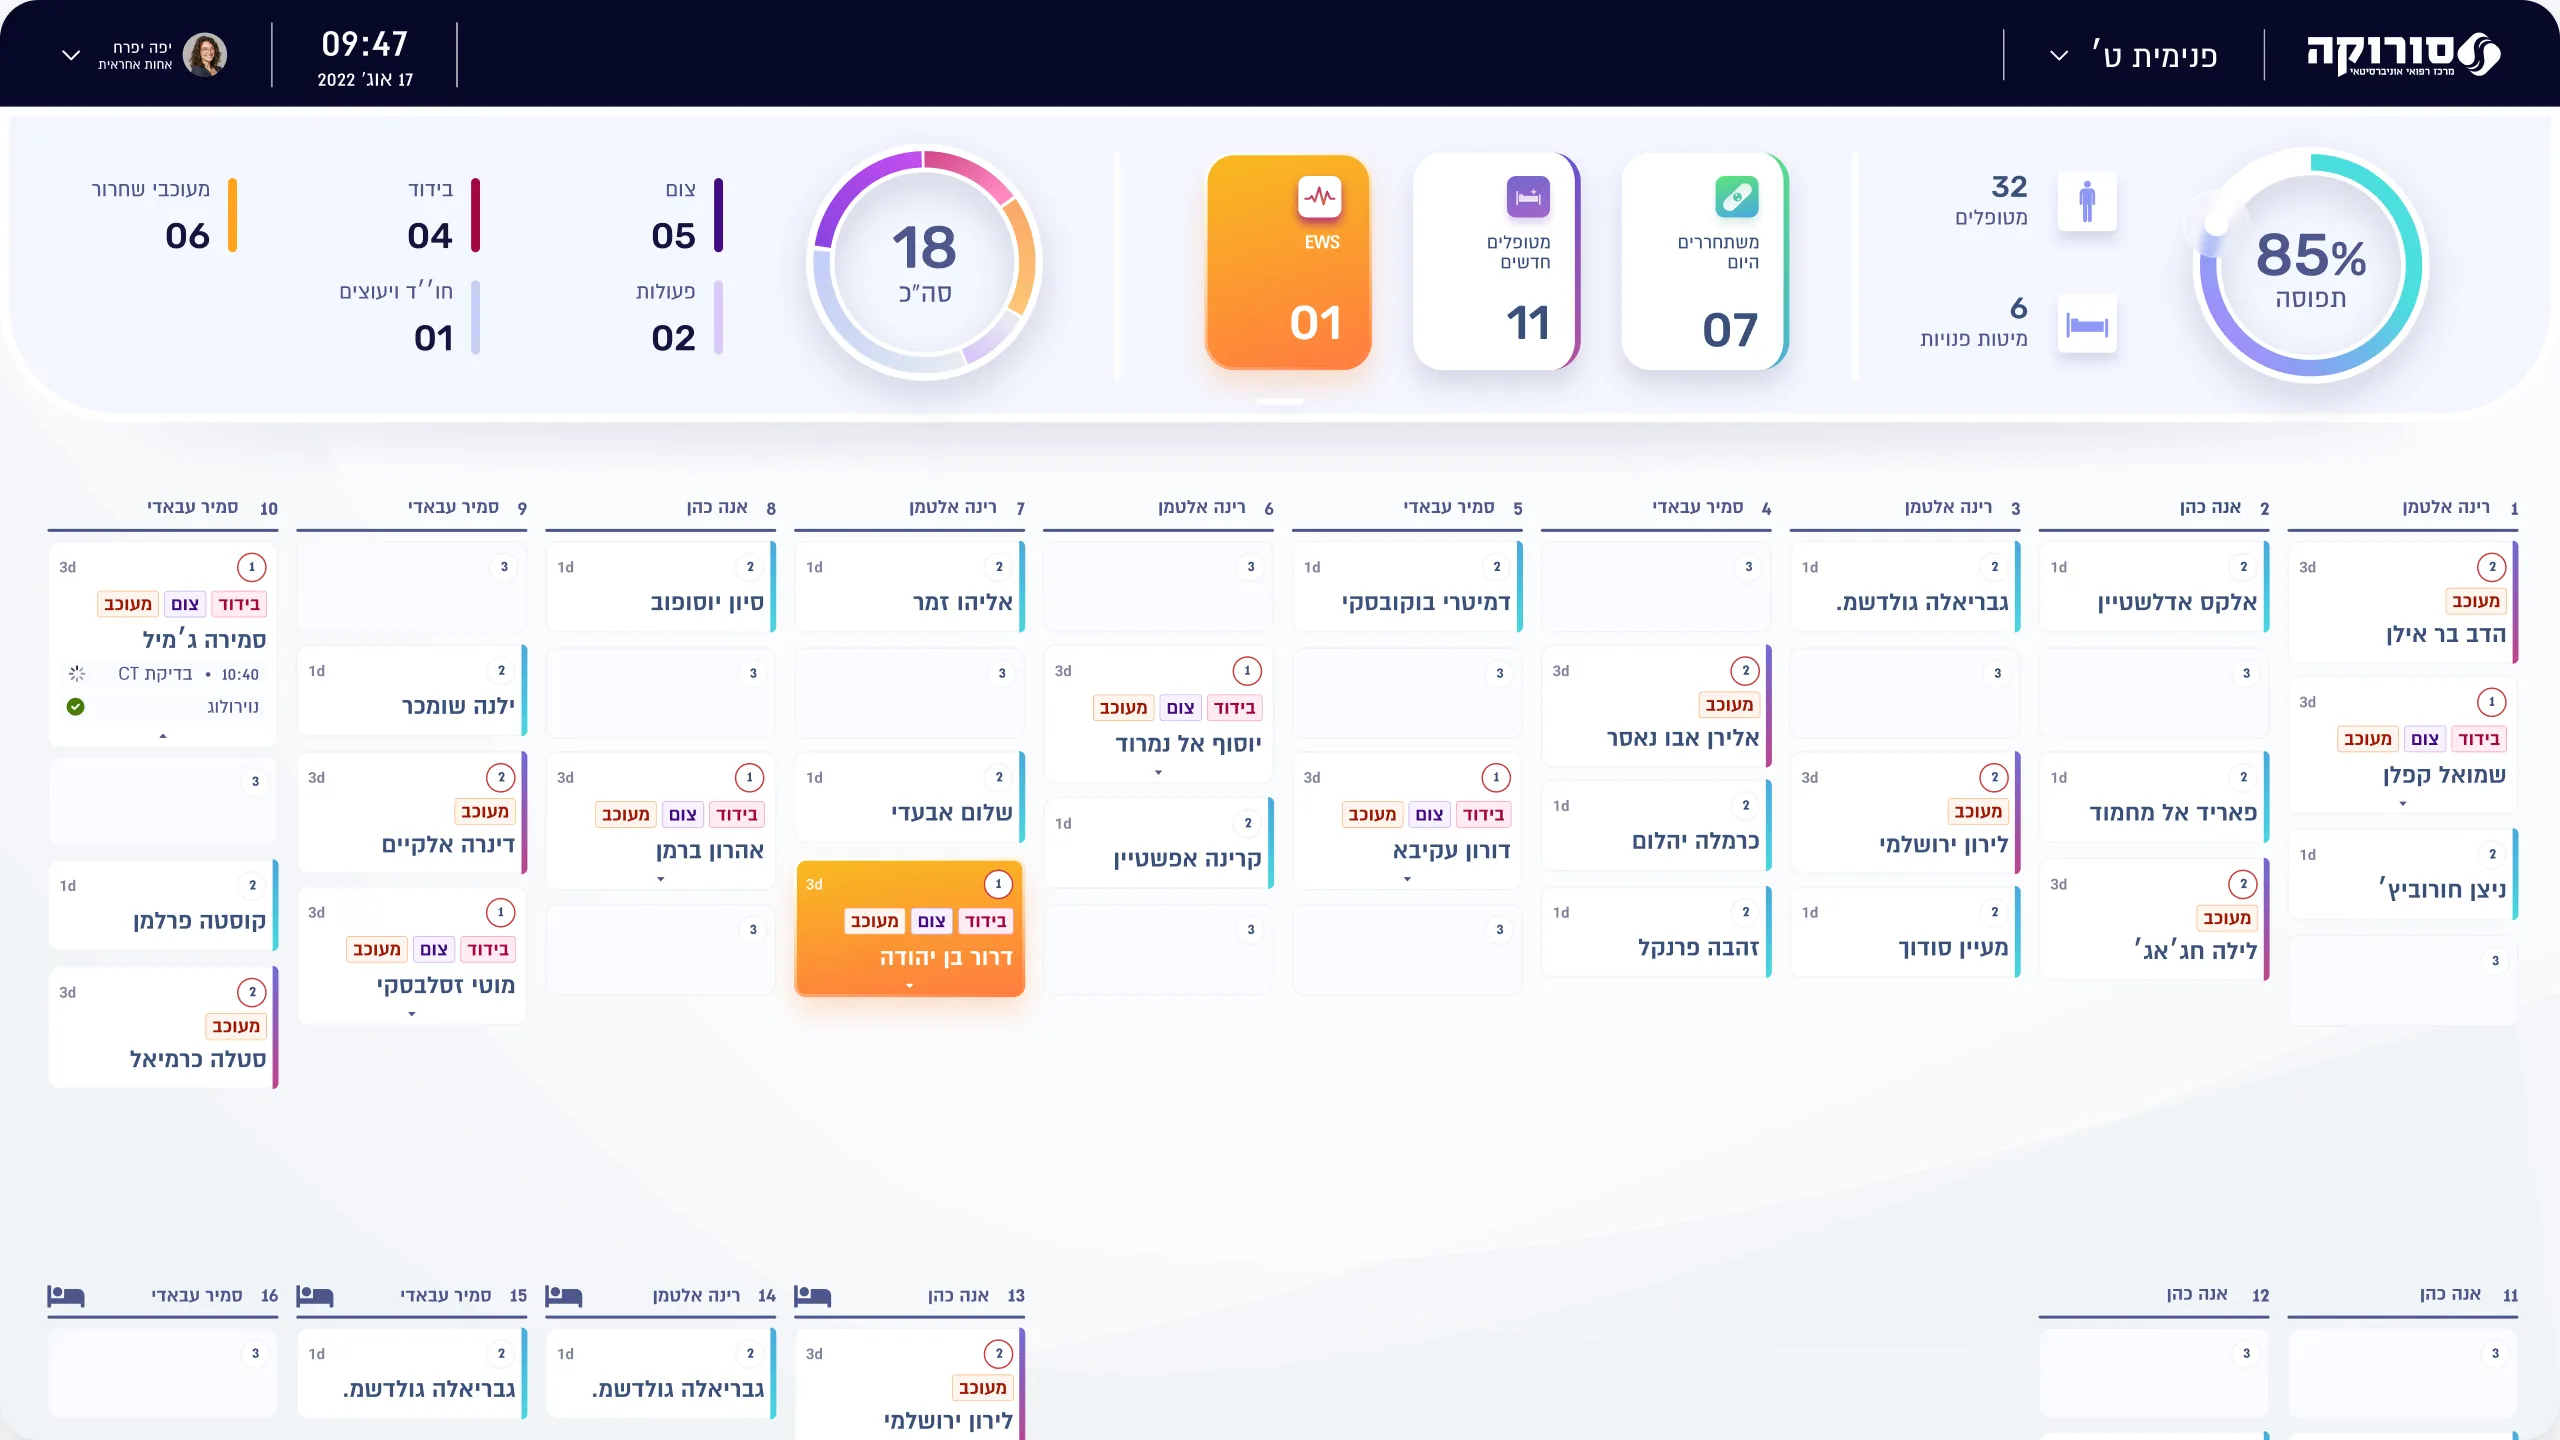This screenshot has height=1440, width=2560.
Task: Click the bed icon beside 6 מיטות פנויות
Action: point(2087,325)
